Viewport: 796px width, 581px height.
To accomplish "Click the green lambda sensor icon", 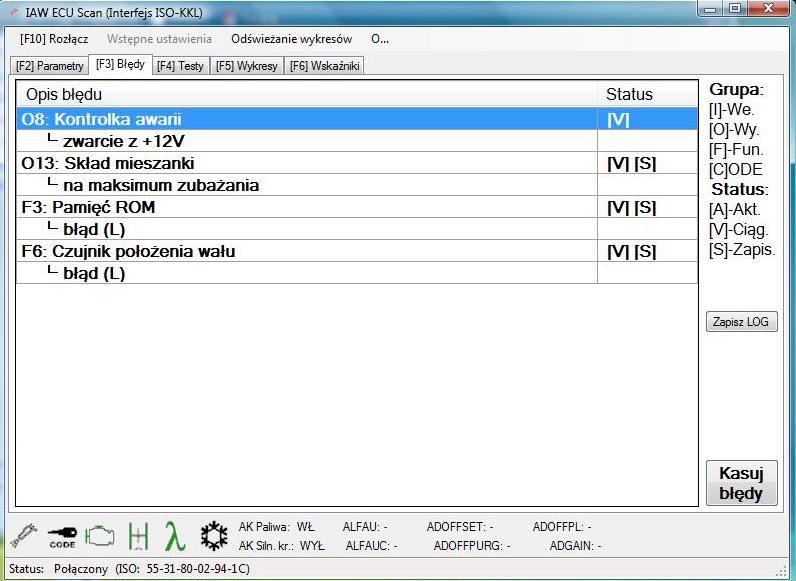I will point(174,536).
